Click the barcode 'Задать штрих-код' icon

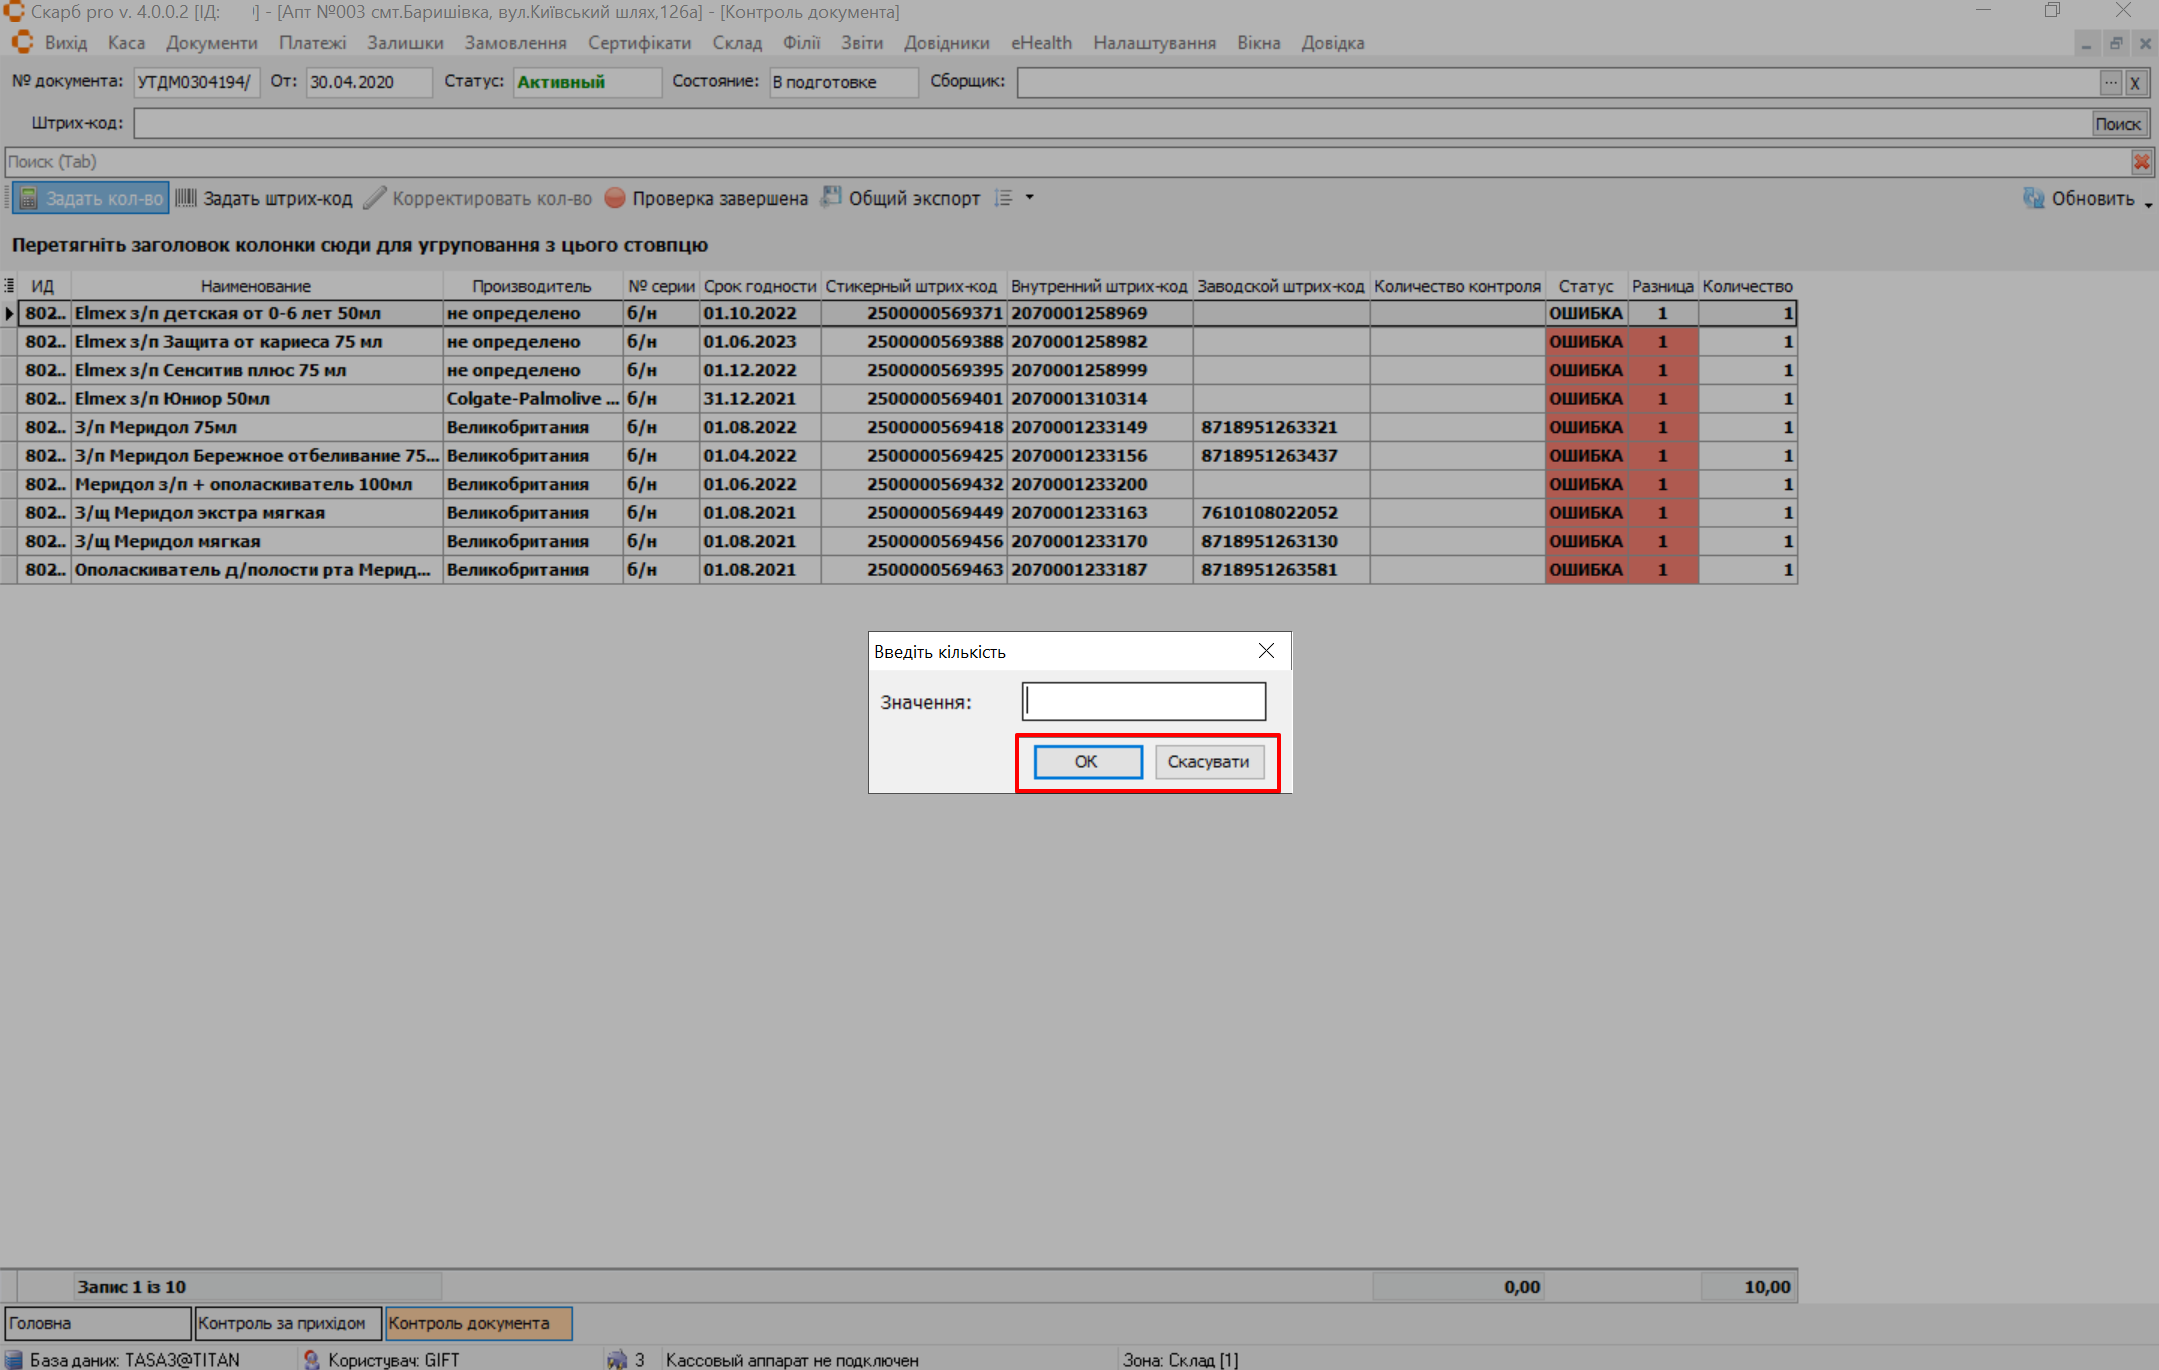(186, 198)
